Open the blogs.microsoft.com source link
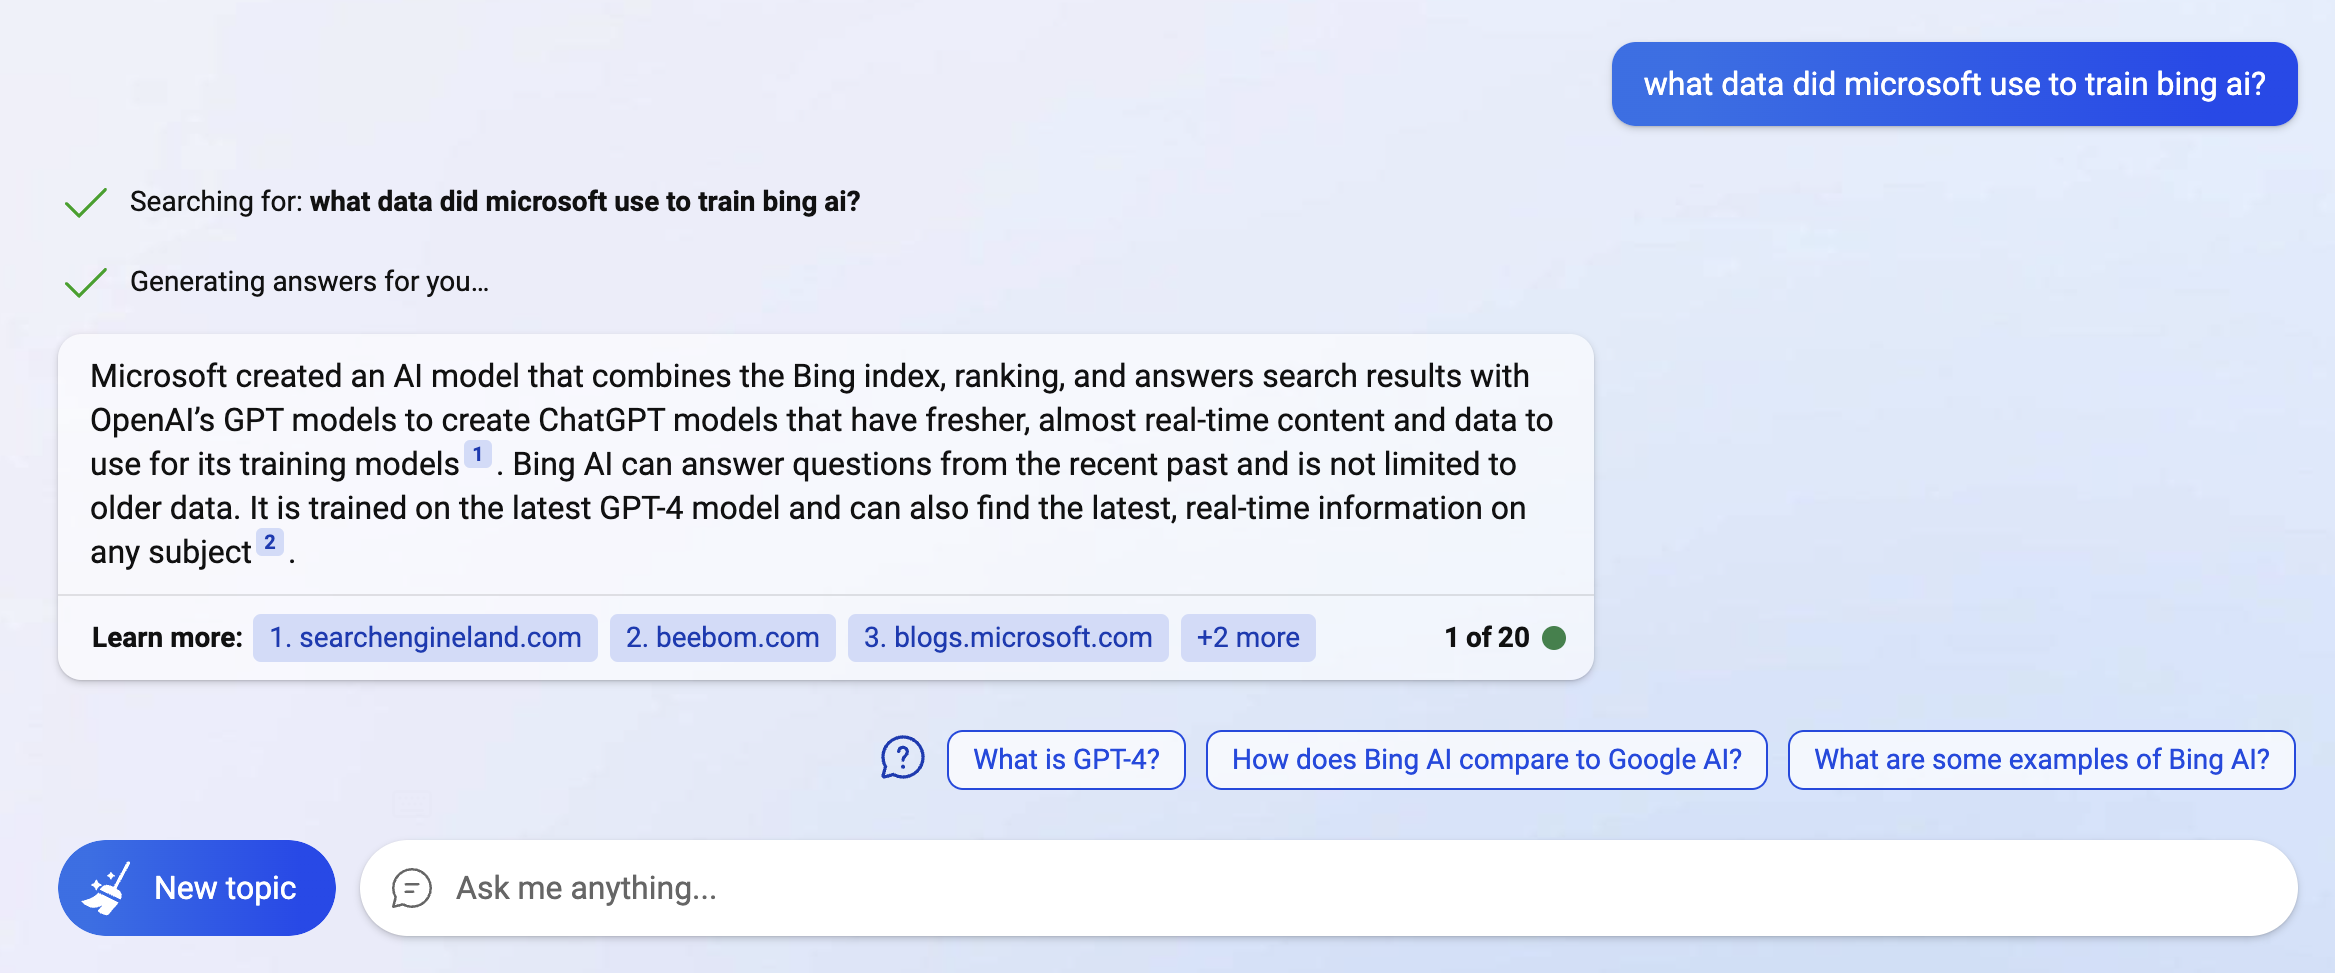Image resolution: width=2335 pixels, height=973 pixels. point(1008,638)
